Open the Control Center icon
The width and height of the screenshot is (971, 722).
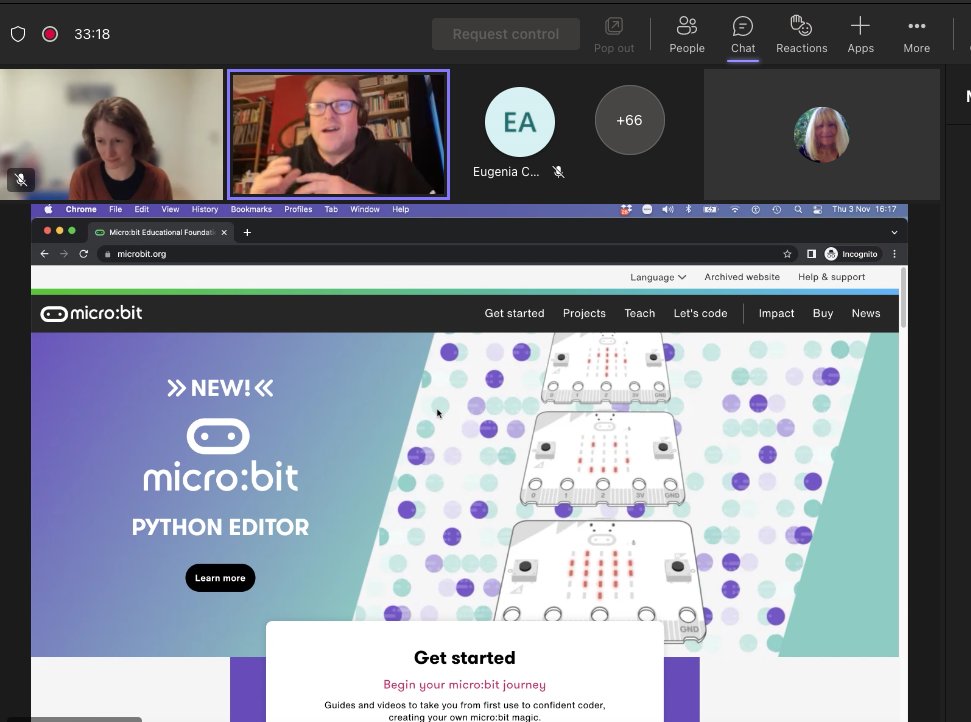(x=817, y=209)
